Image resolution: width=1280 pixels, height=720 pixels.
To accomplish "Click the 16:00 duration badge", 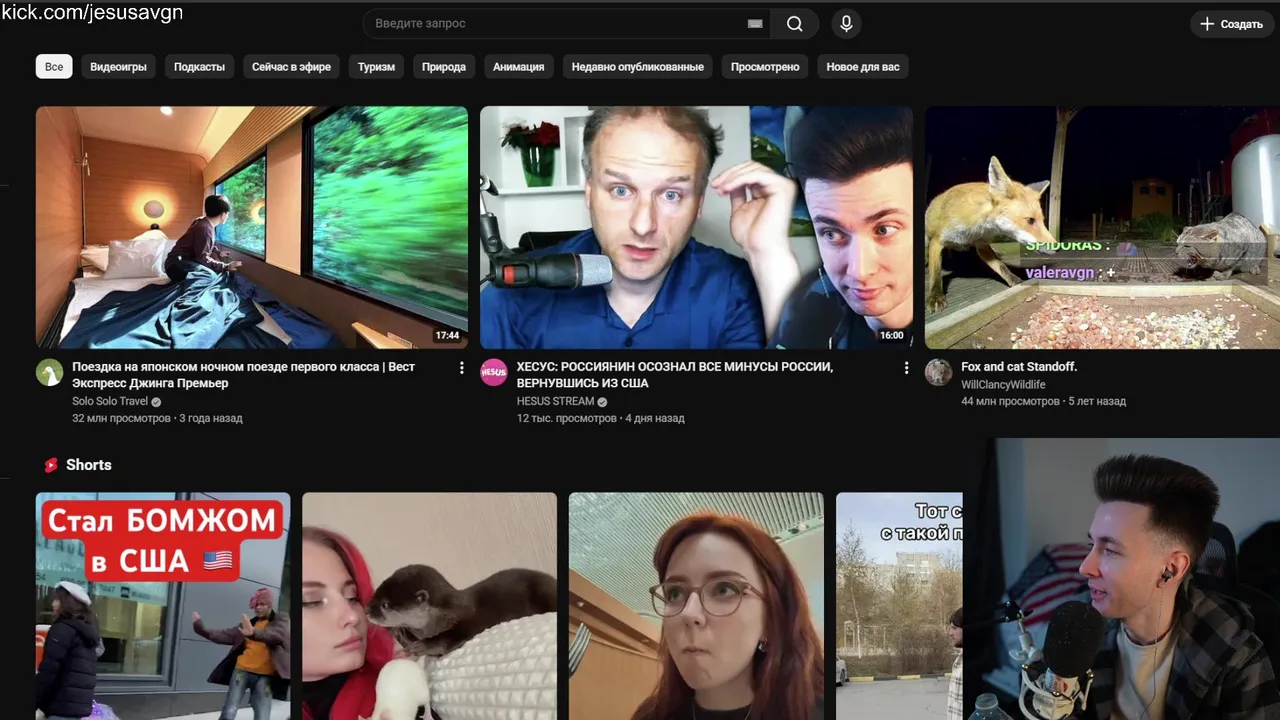I will [891, 336].
